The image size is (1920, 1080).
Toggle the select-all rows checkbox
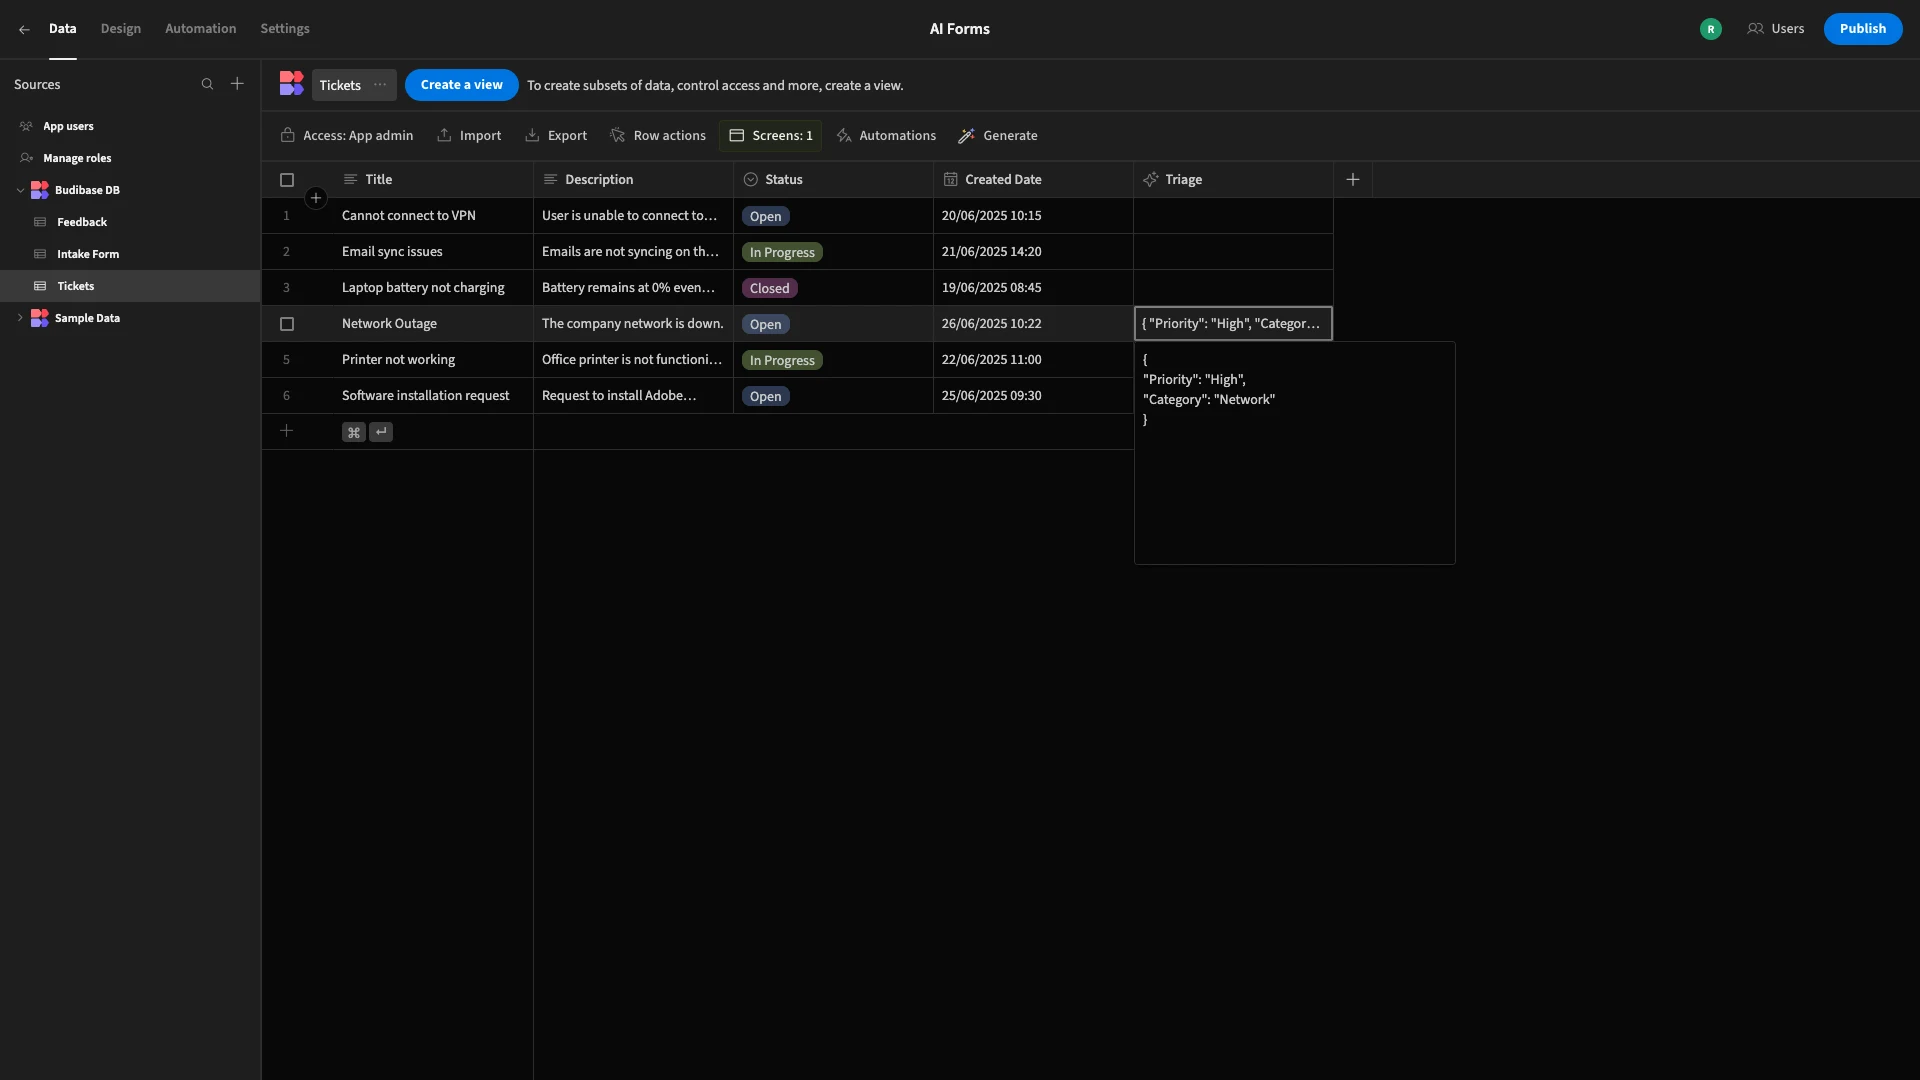[287, 180]
